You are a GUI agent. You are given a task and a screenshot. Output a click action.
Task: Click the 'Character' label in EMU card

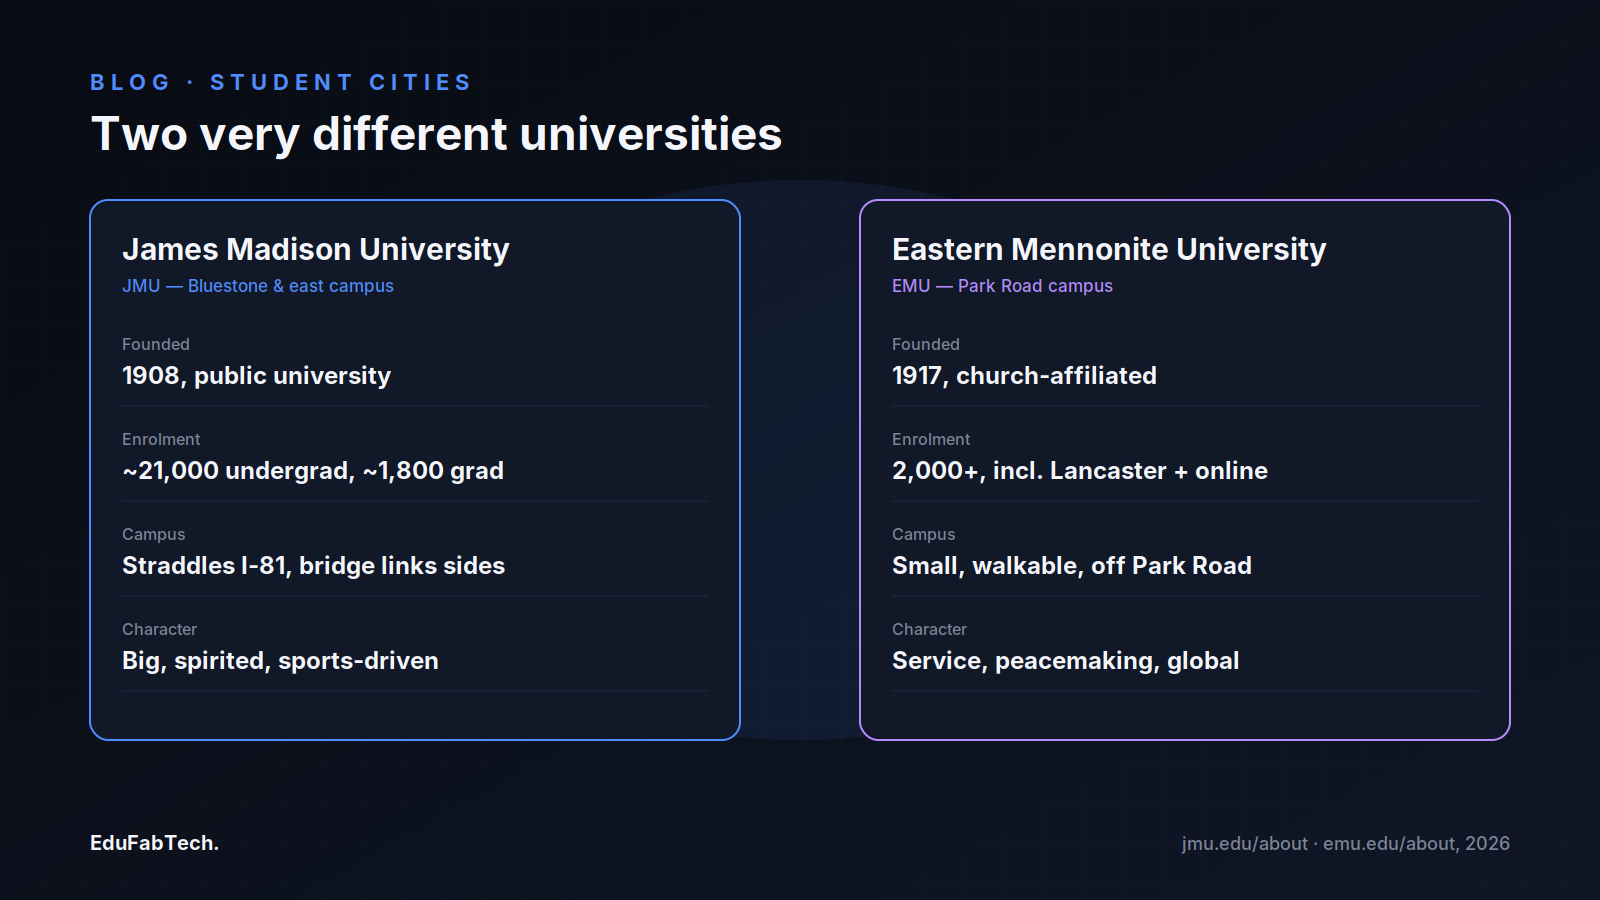929,629
